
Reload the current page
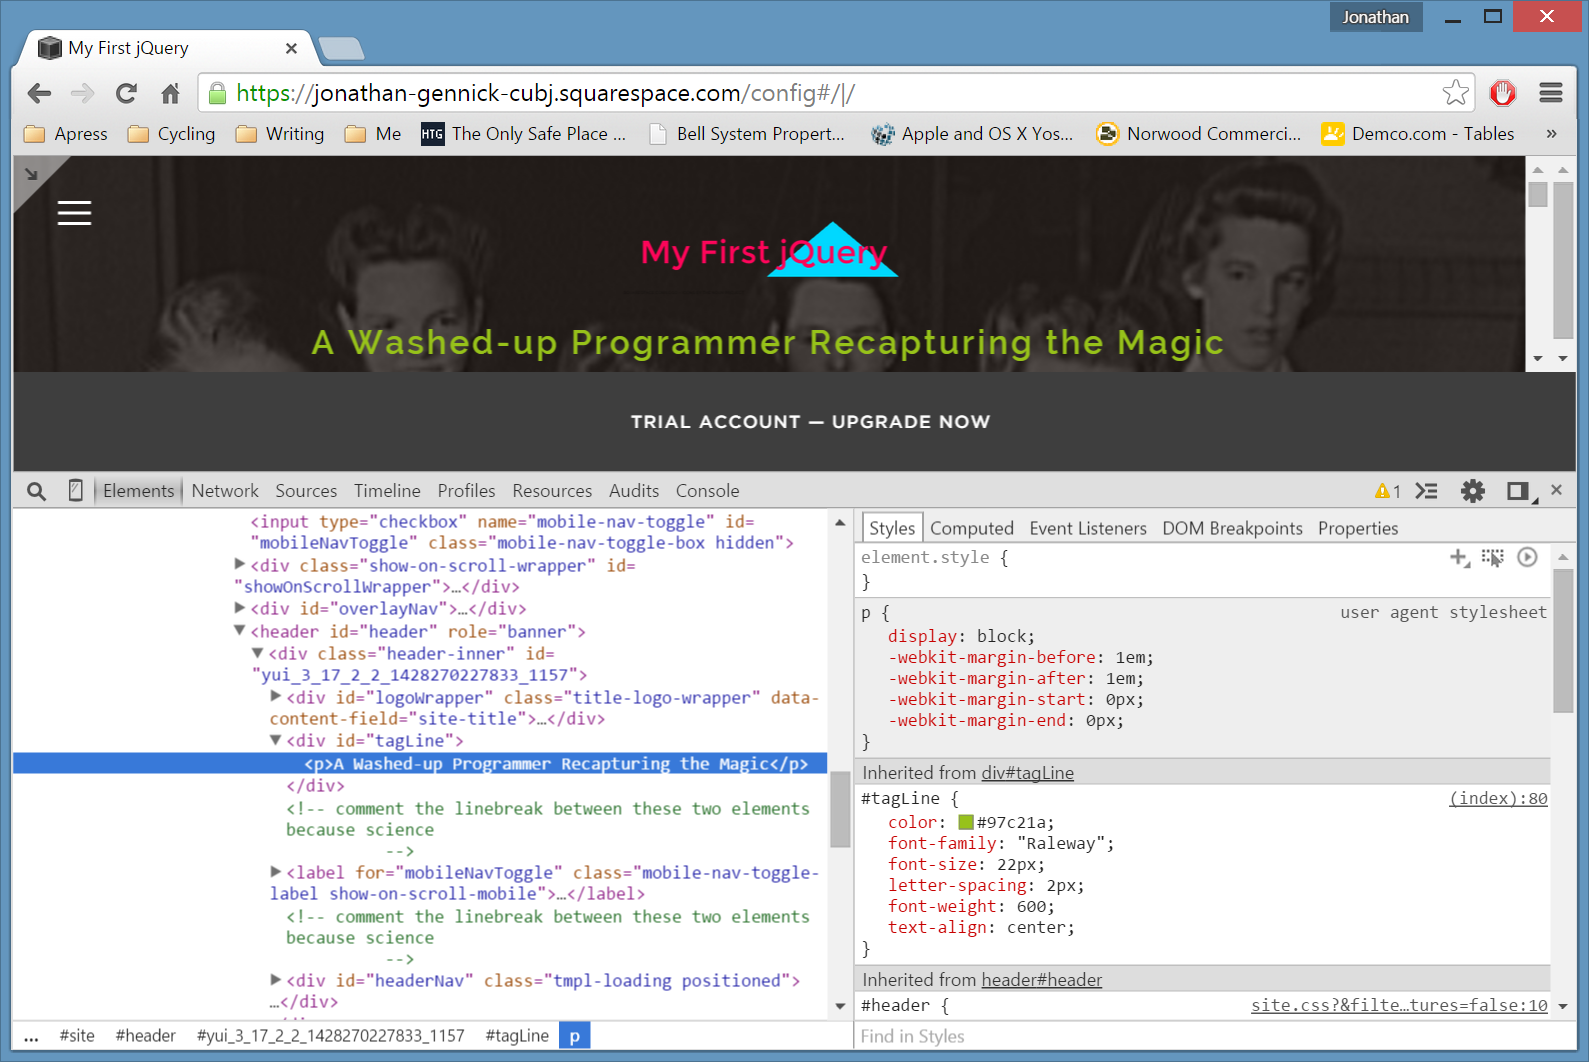(x=126, y=93)
